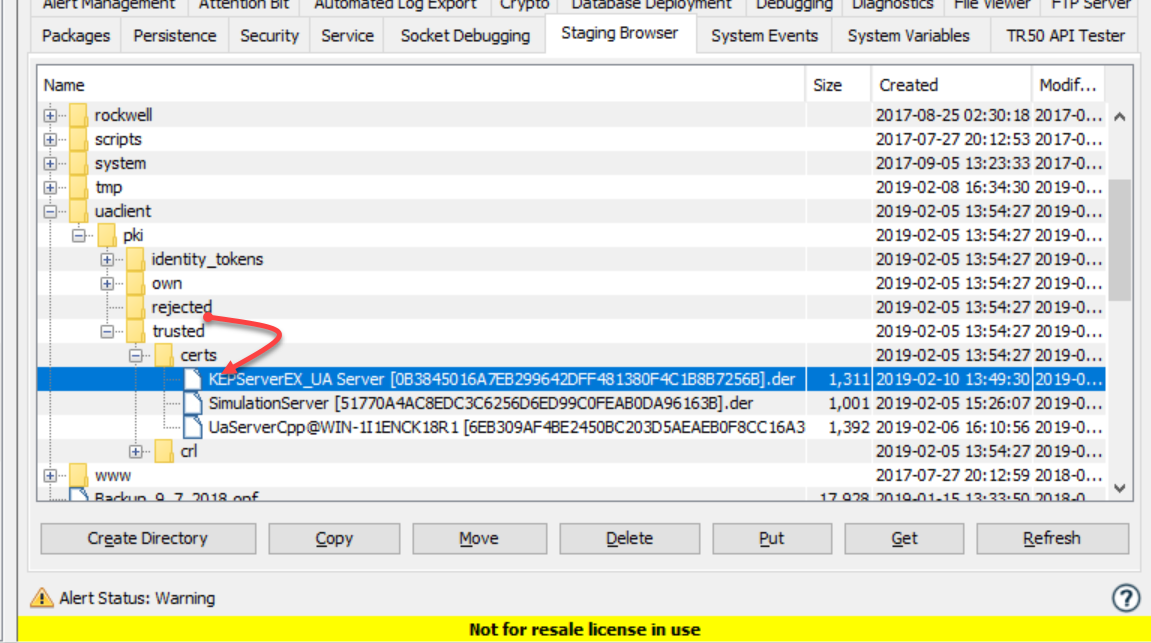1151x643 pixels.
Task: Click the KEPServerEX_UA Server file icon
Action: coord(193,379)
